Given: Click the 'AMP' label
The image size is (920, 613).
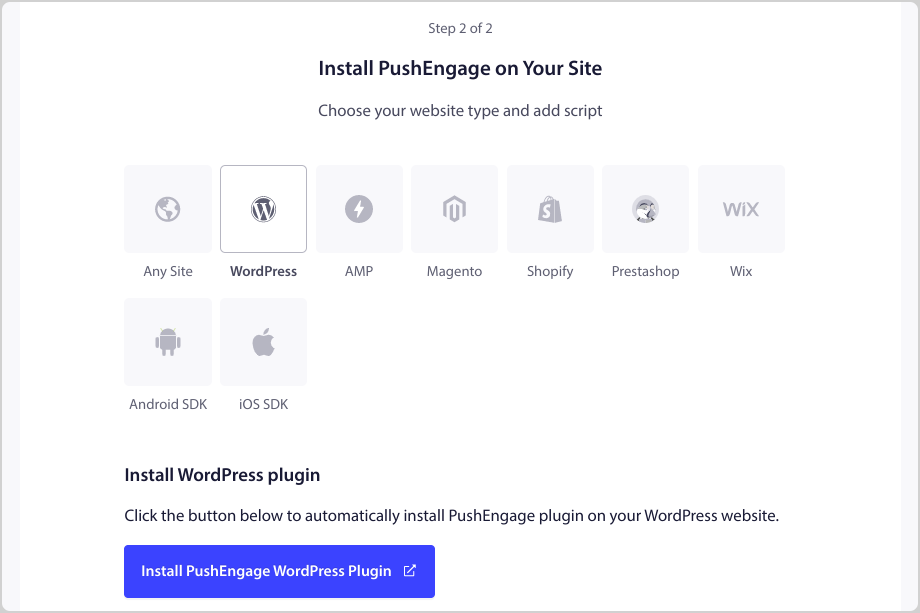Looking at the screenshot, I should tap(359, 271).
